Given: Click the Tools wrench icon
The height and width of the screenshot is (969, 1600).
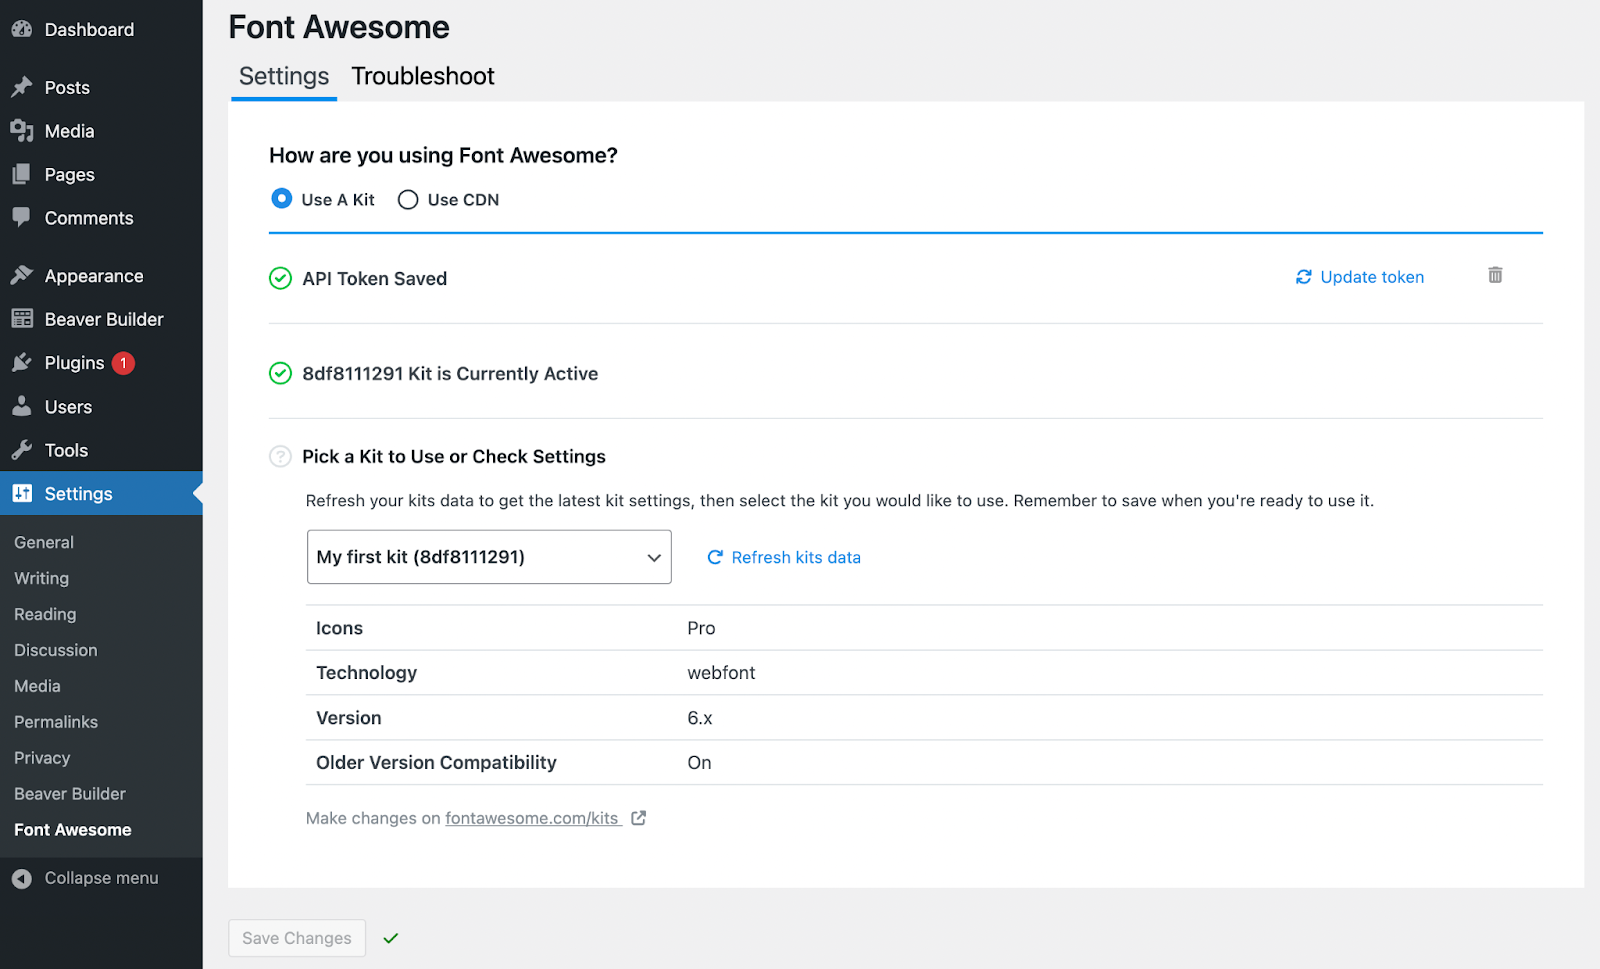Looking at the screenshot, I should 22,450.
